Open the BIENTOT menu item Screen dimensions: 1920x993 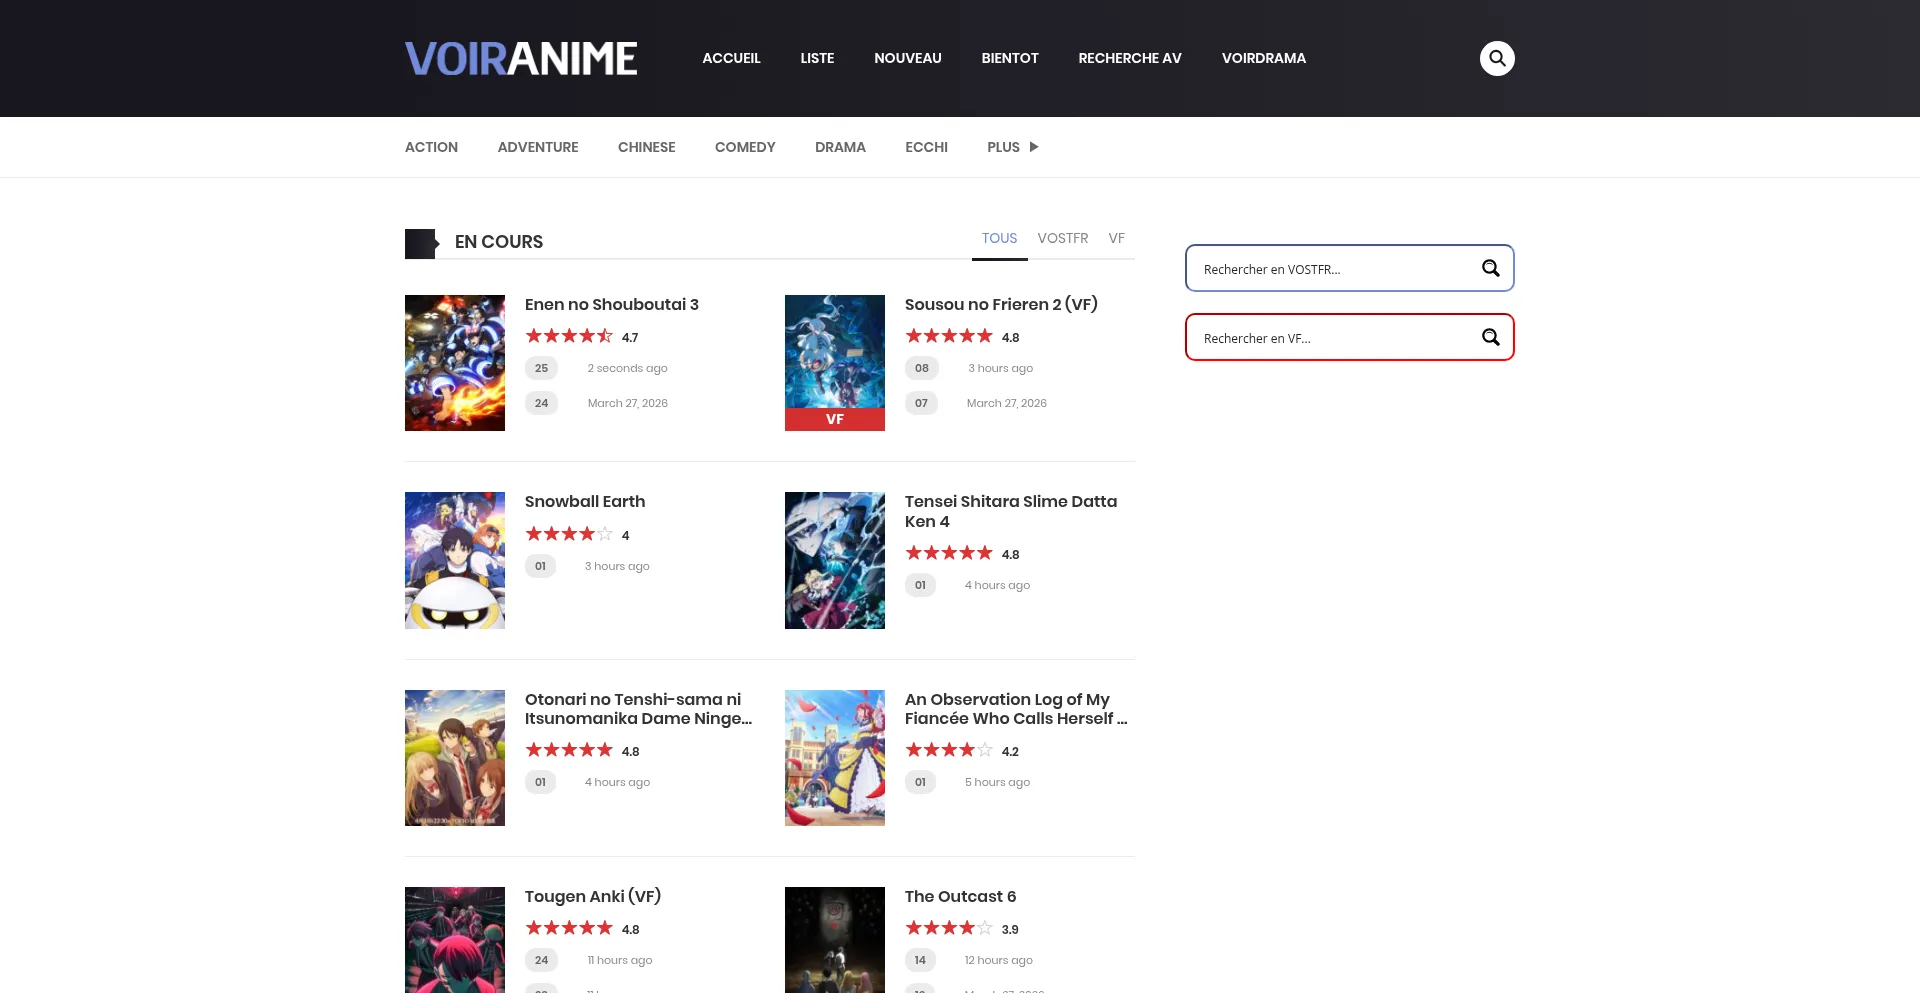point(1010,58)
